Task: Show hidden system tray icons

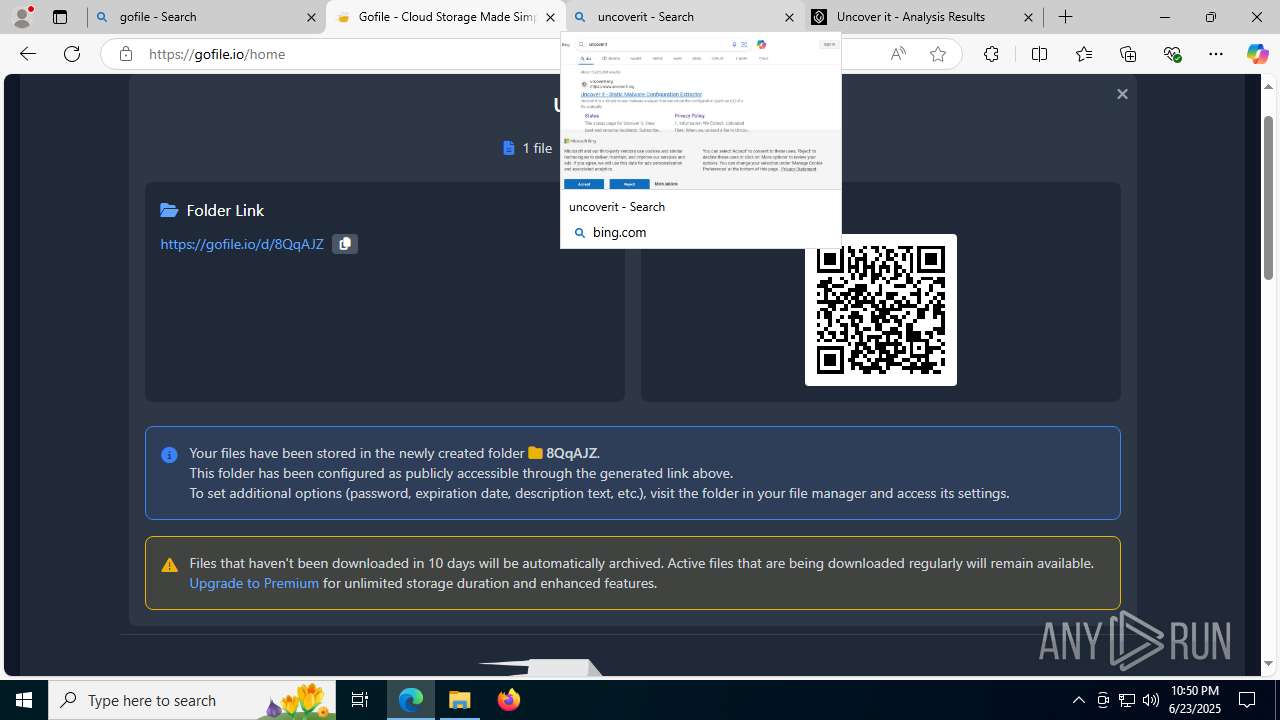Action: (x=1079, y=700)
